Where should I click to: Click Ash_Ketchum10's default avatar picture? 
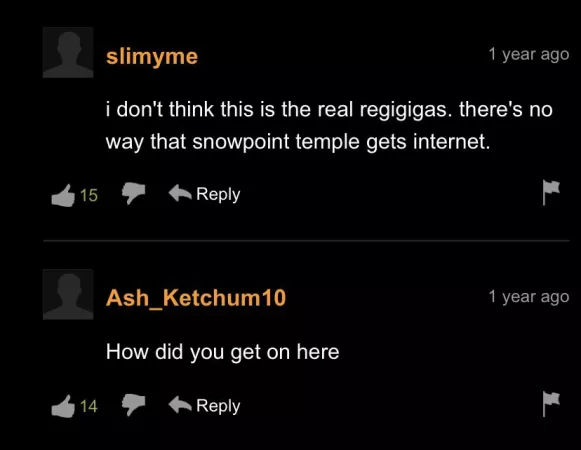(x=68, y=294)
